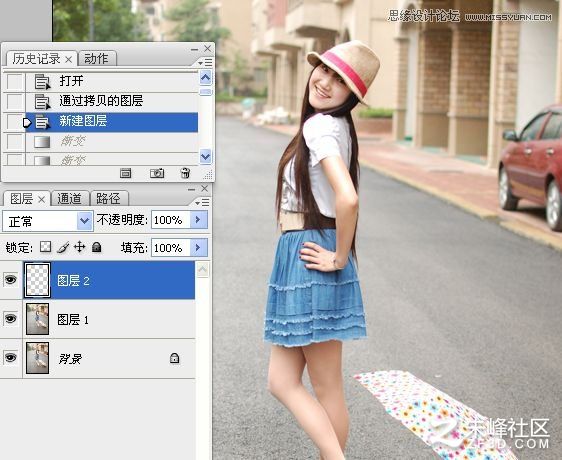
Task: Click the 图层 1 layer thumbnail
Action: pos(38,319)
